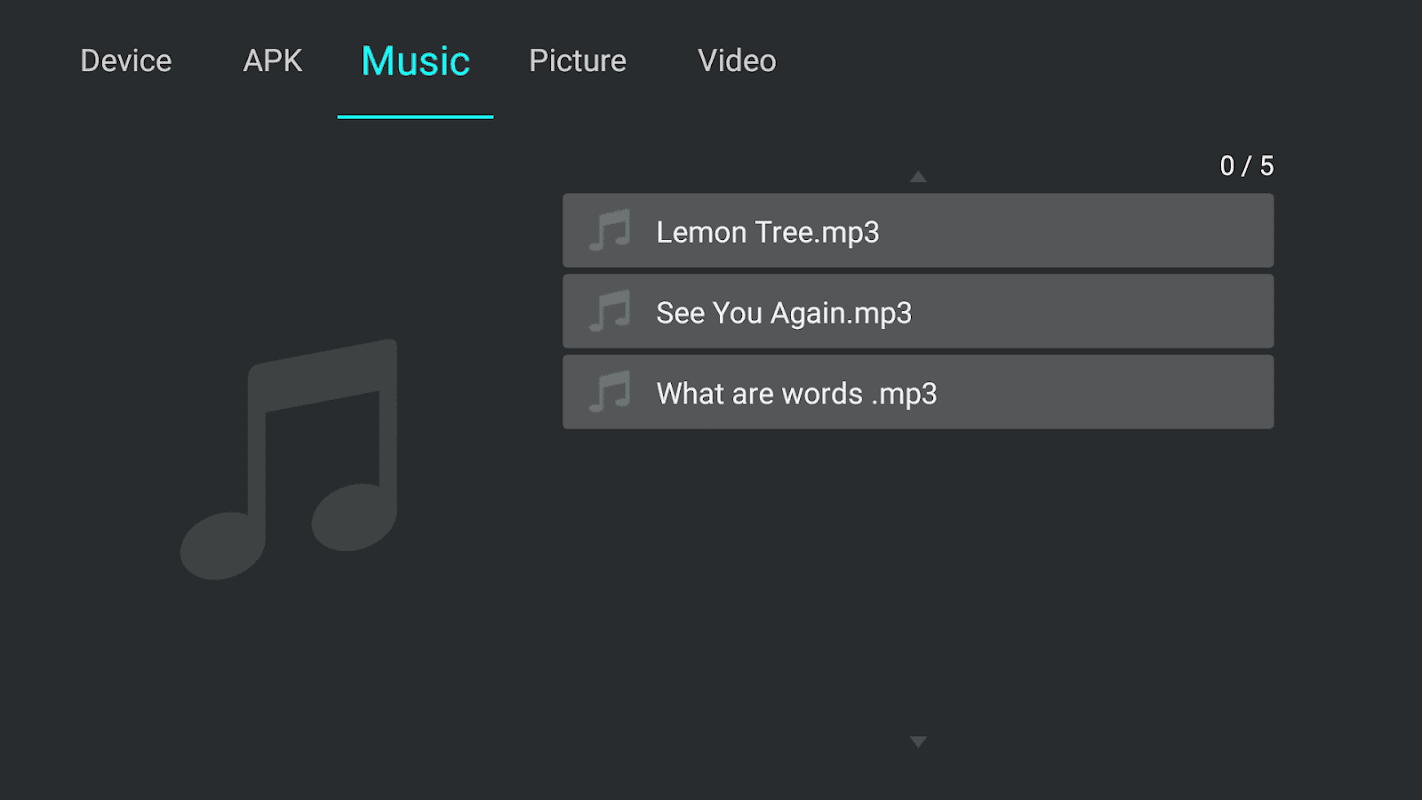Click the note icon beside See You Again.mp3
1422x800 pixels.
tap(609, 312)
